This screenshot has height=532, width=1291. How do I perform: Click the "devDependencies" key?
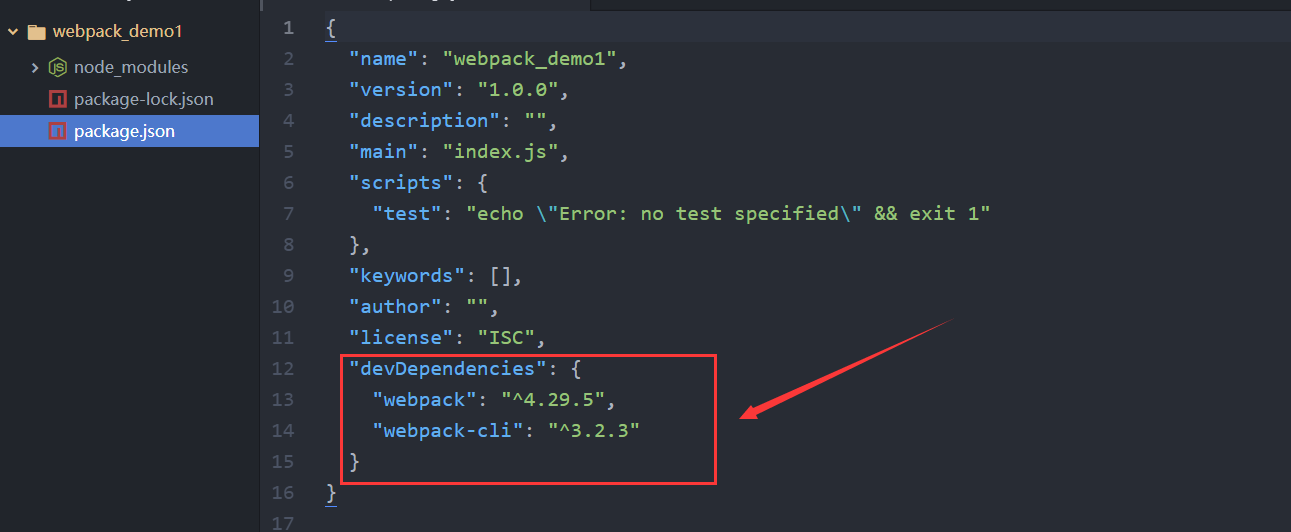tap(449, 369)
